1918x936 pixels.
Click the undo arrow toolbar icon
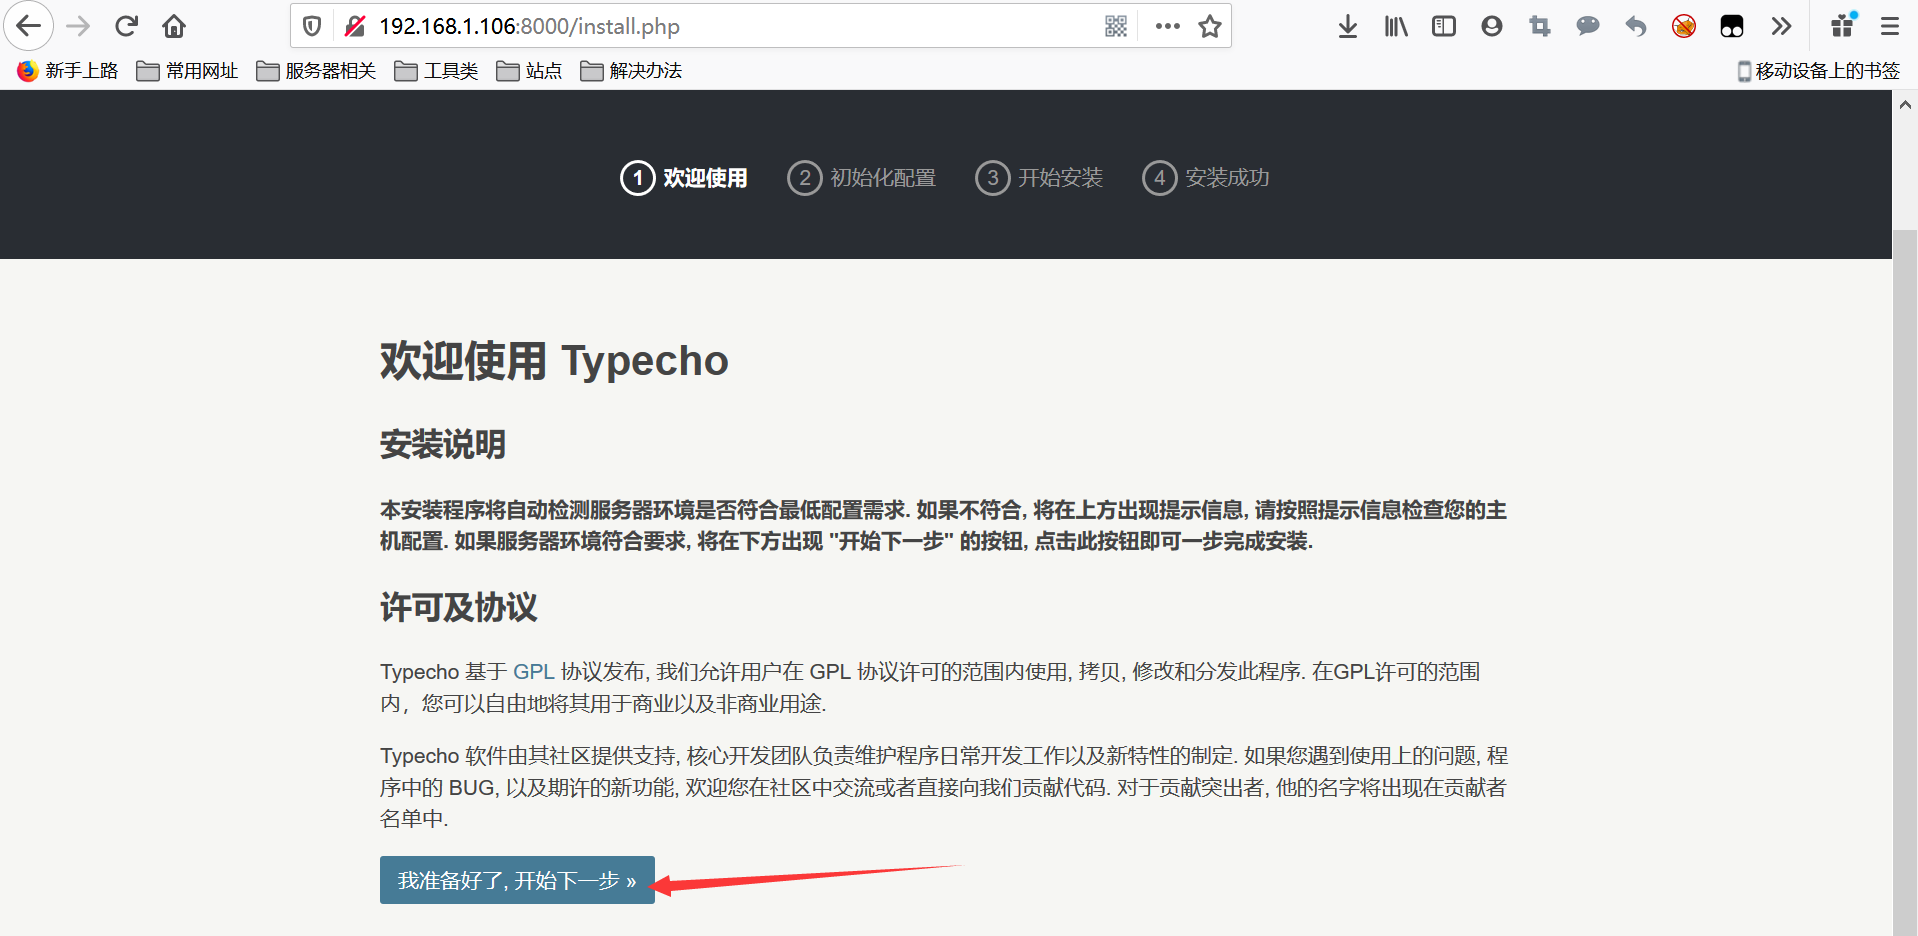[x=1636, y=26]
